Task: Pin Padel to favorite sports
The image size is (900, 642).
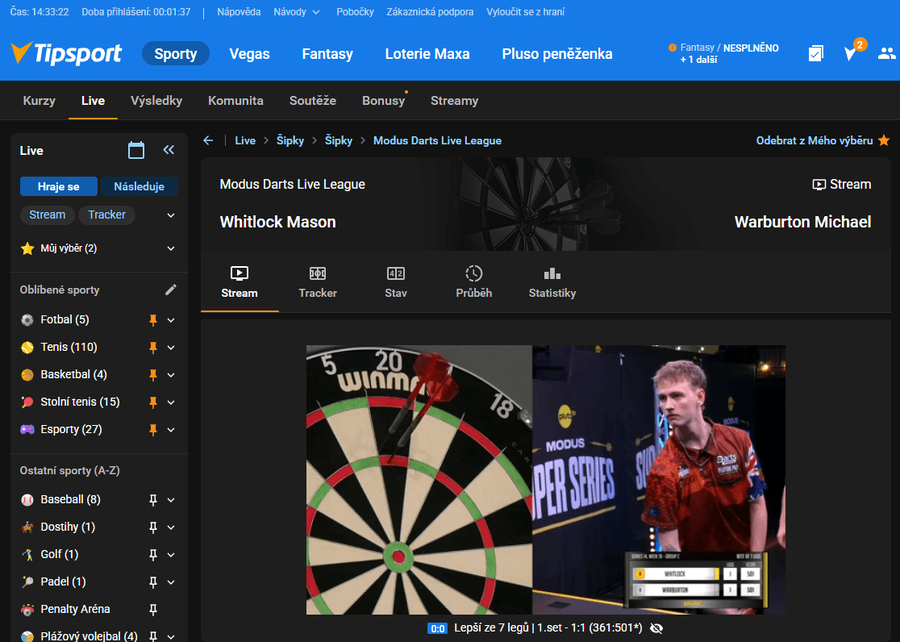Action: tap(153, 582)
